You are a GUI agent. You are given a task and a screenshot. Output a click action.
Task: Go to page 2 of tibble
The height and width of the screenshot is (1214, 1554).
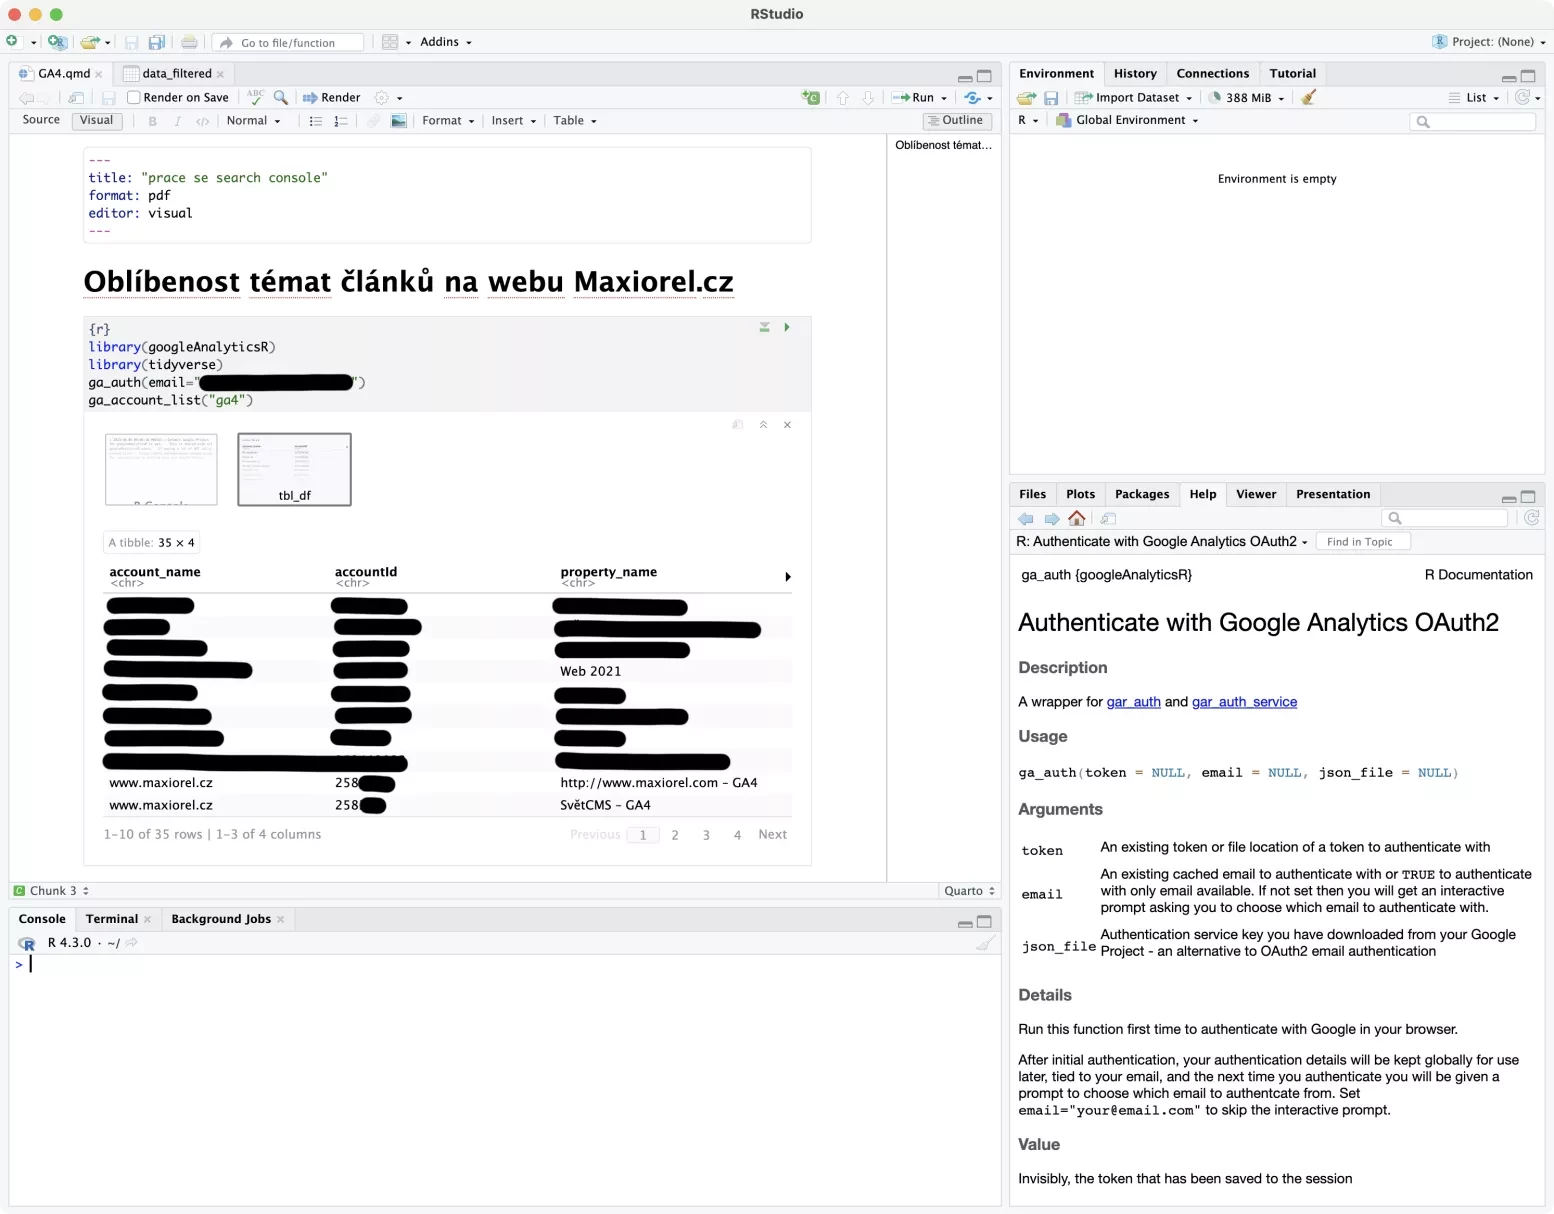(x=675, y=835)
